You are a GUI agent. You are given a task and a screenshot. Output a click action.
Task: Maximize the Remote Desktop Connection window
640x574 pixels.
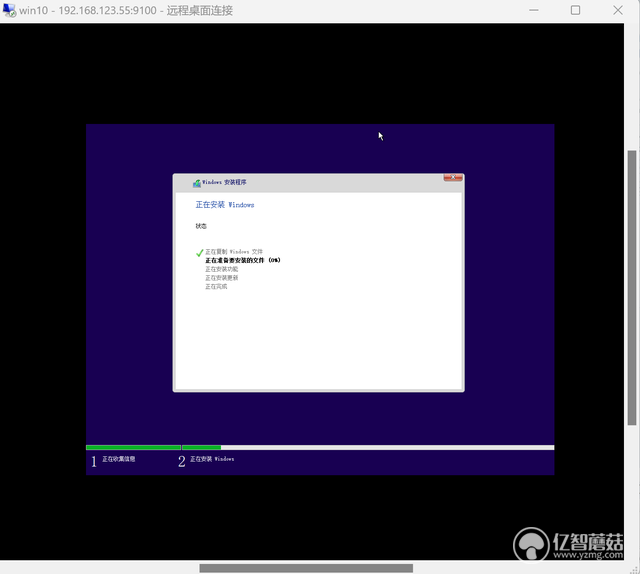click(x=576, y=10)
